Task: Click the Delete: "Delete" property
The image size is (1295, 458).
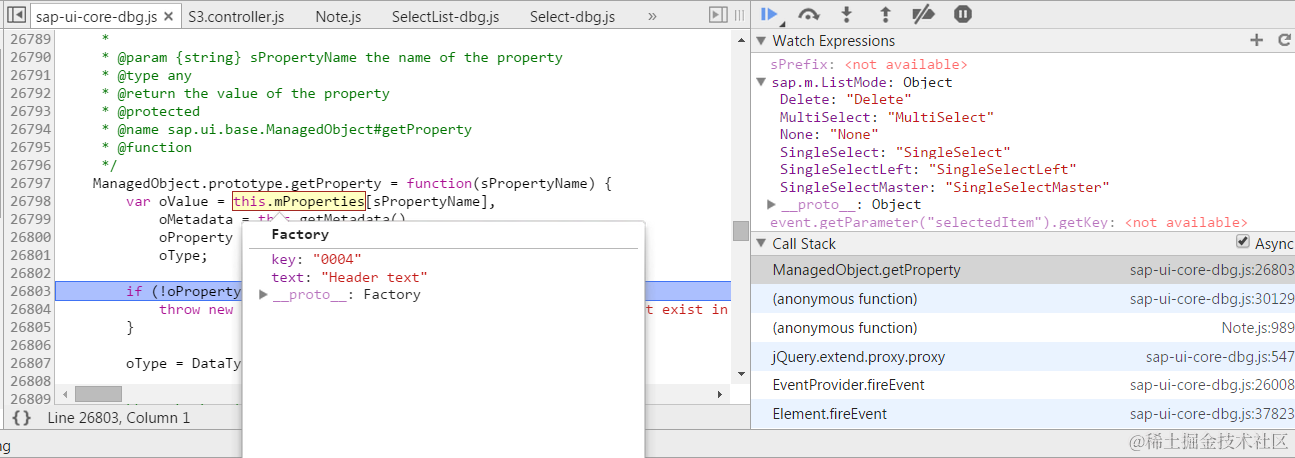Action: [x=845, y=100]
